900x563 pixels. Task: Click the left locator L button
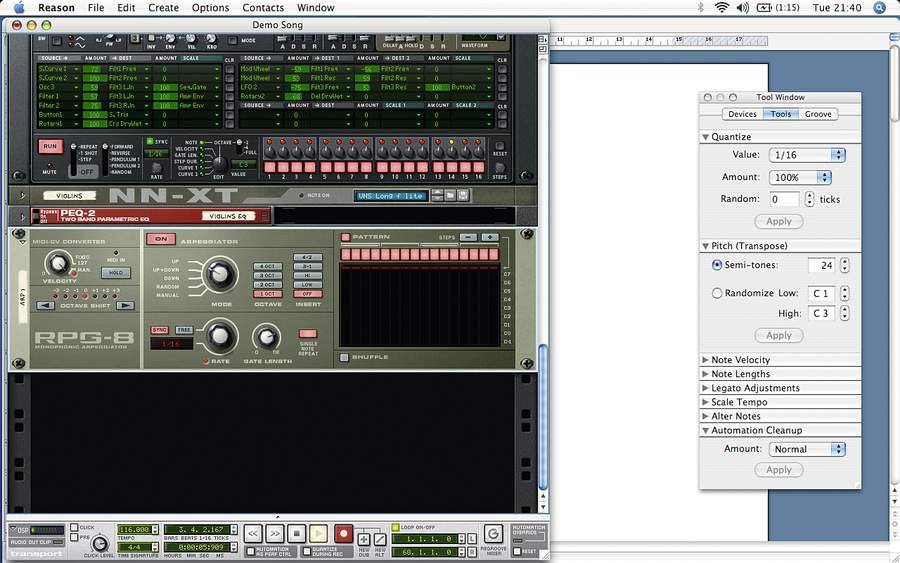click(472, 539)
